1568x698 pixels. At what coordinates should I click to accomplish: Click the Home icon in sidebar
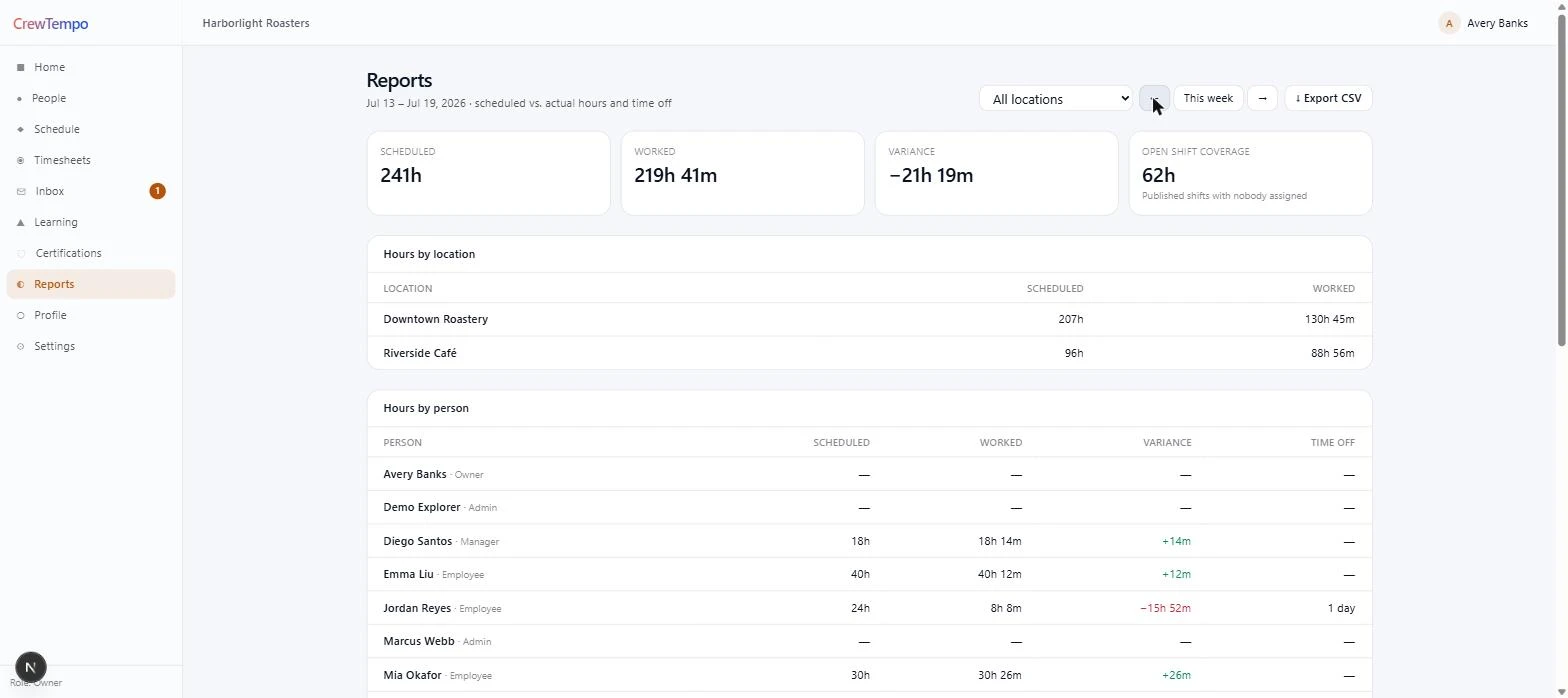(21, 67)
